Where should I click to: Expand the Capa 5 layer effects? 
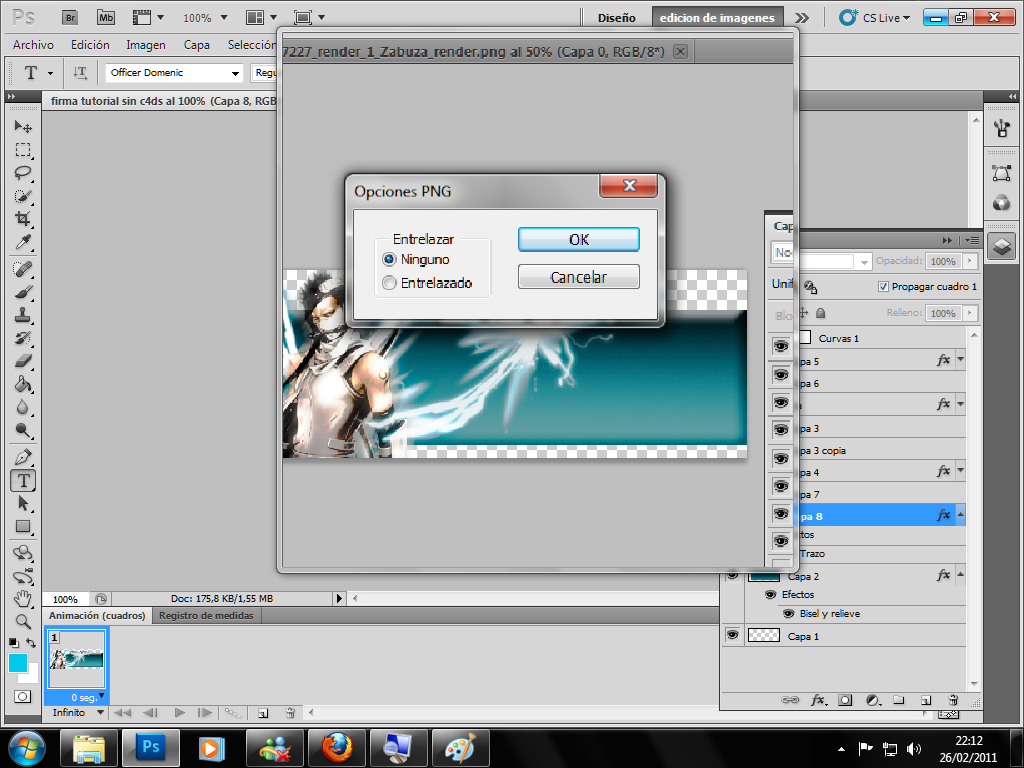(960, 359)
